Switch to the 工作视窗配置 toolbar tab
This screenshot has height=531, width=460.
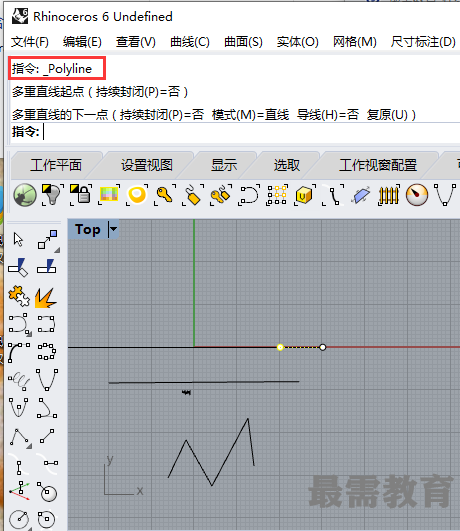378,165
